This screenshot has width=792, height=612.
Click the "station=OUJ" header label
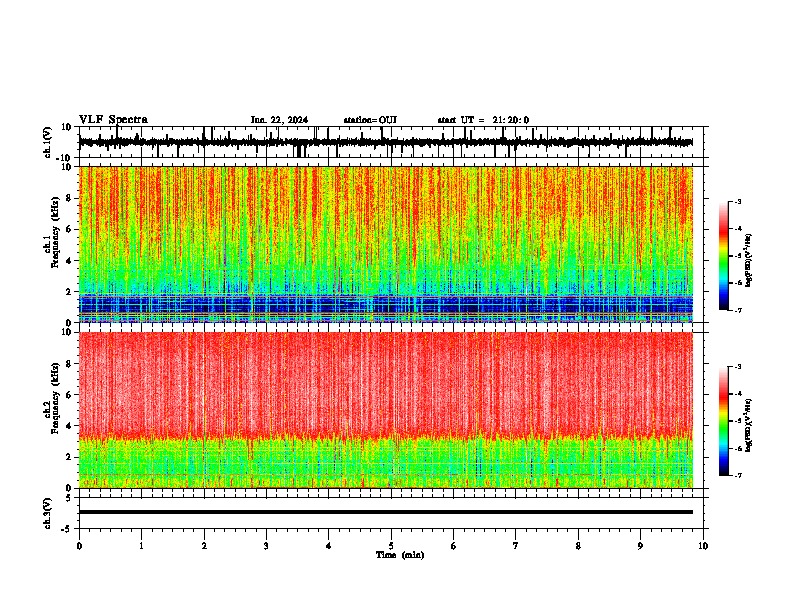point(370,120)
